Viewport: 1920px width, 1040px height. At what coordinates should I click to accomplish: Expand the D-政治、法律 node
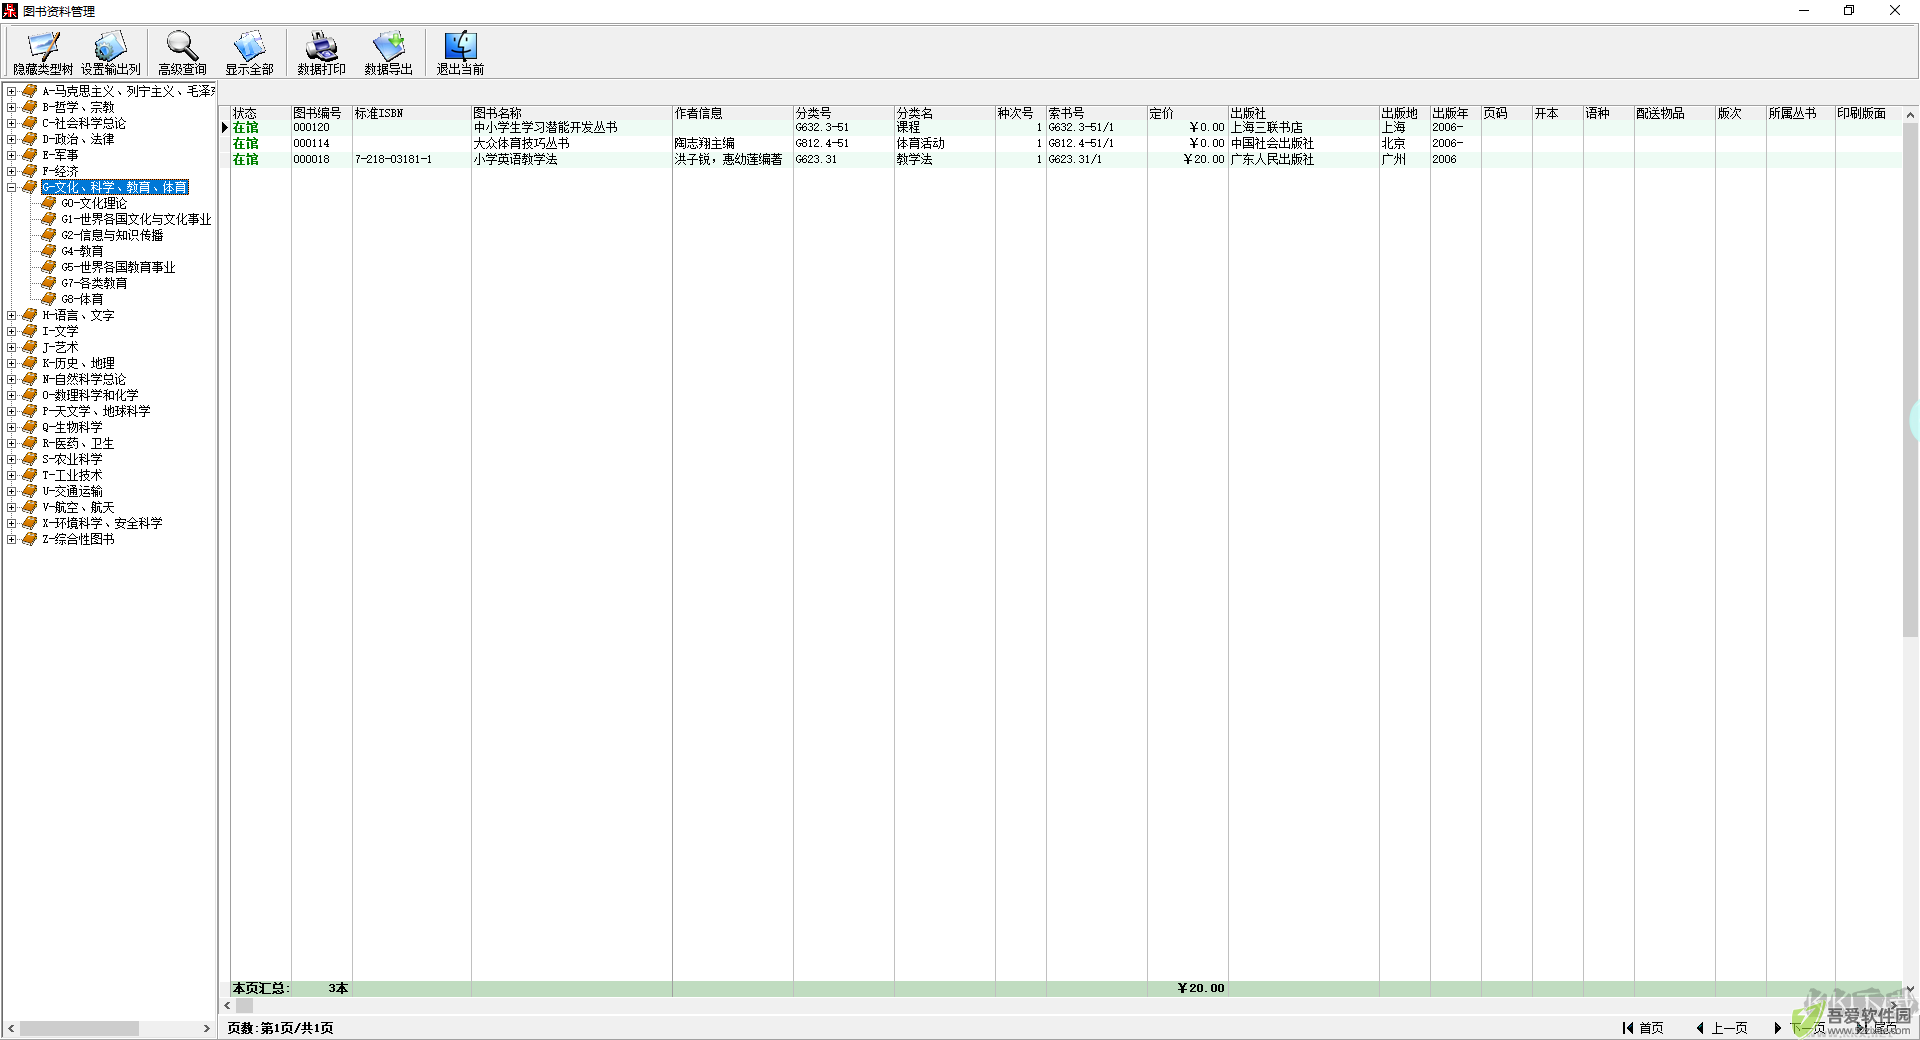11,139
